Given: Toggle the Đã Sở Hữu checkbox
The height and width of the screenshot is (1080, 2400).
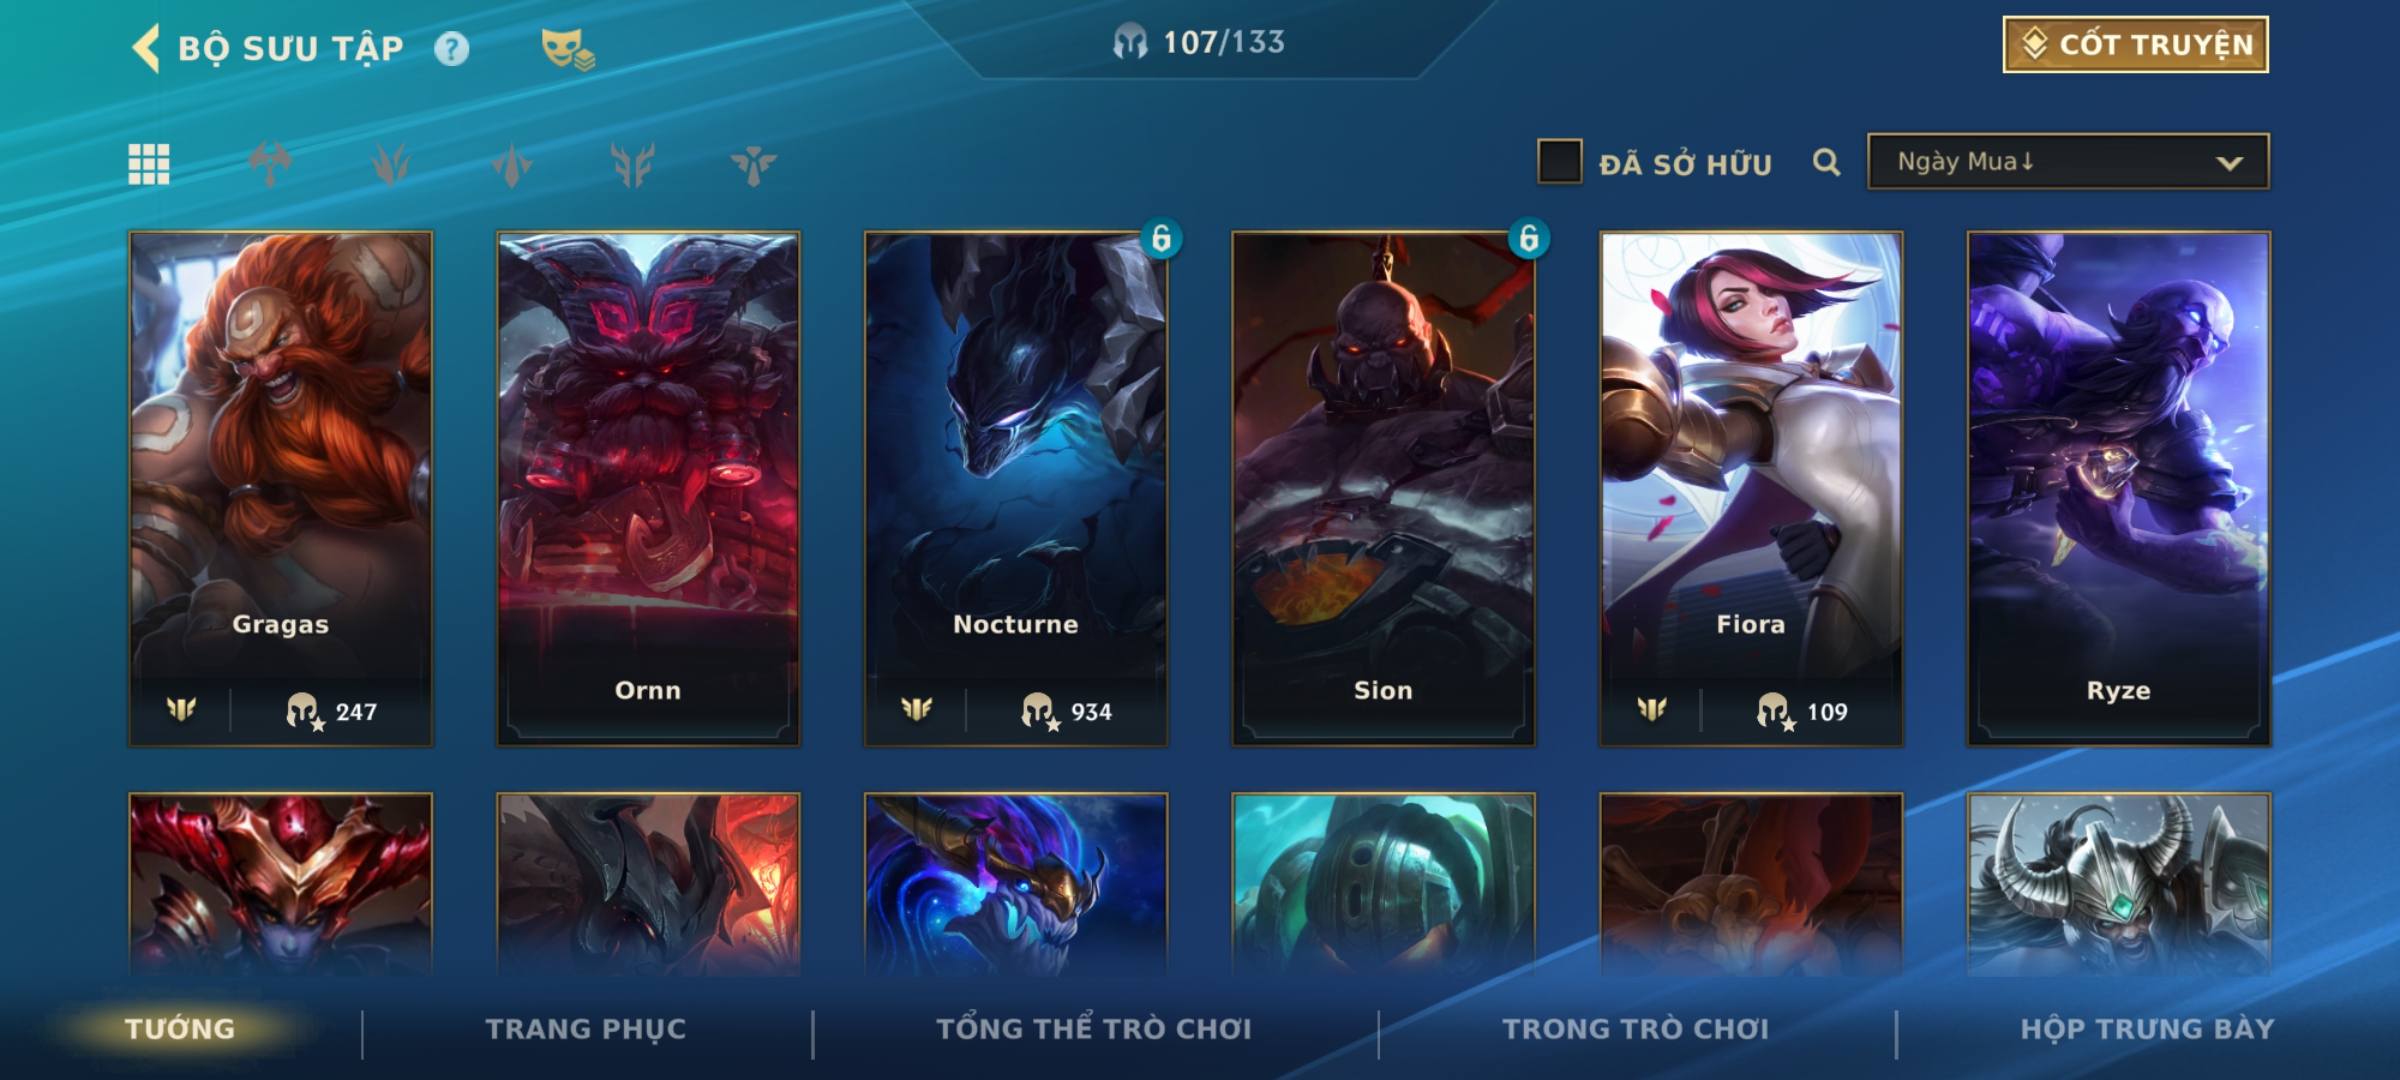Looking at the screenshot, I should pyautogui.click(x=1559, y=161).
